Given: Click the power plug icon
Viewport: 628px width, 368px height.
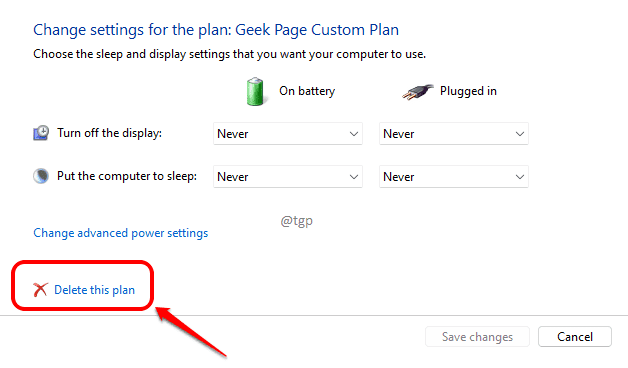Looking at the screenshot, I should coord(417,92).
